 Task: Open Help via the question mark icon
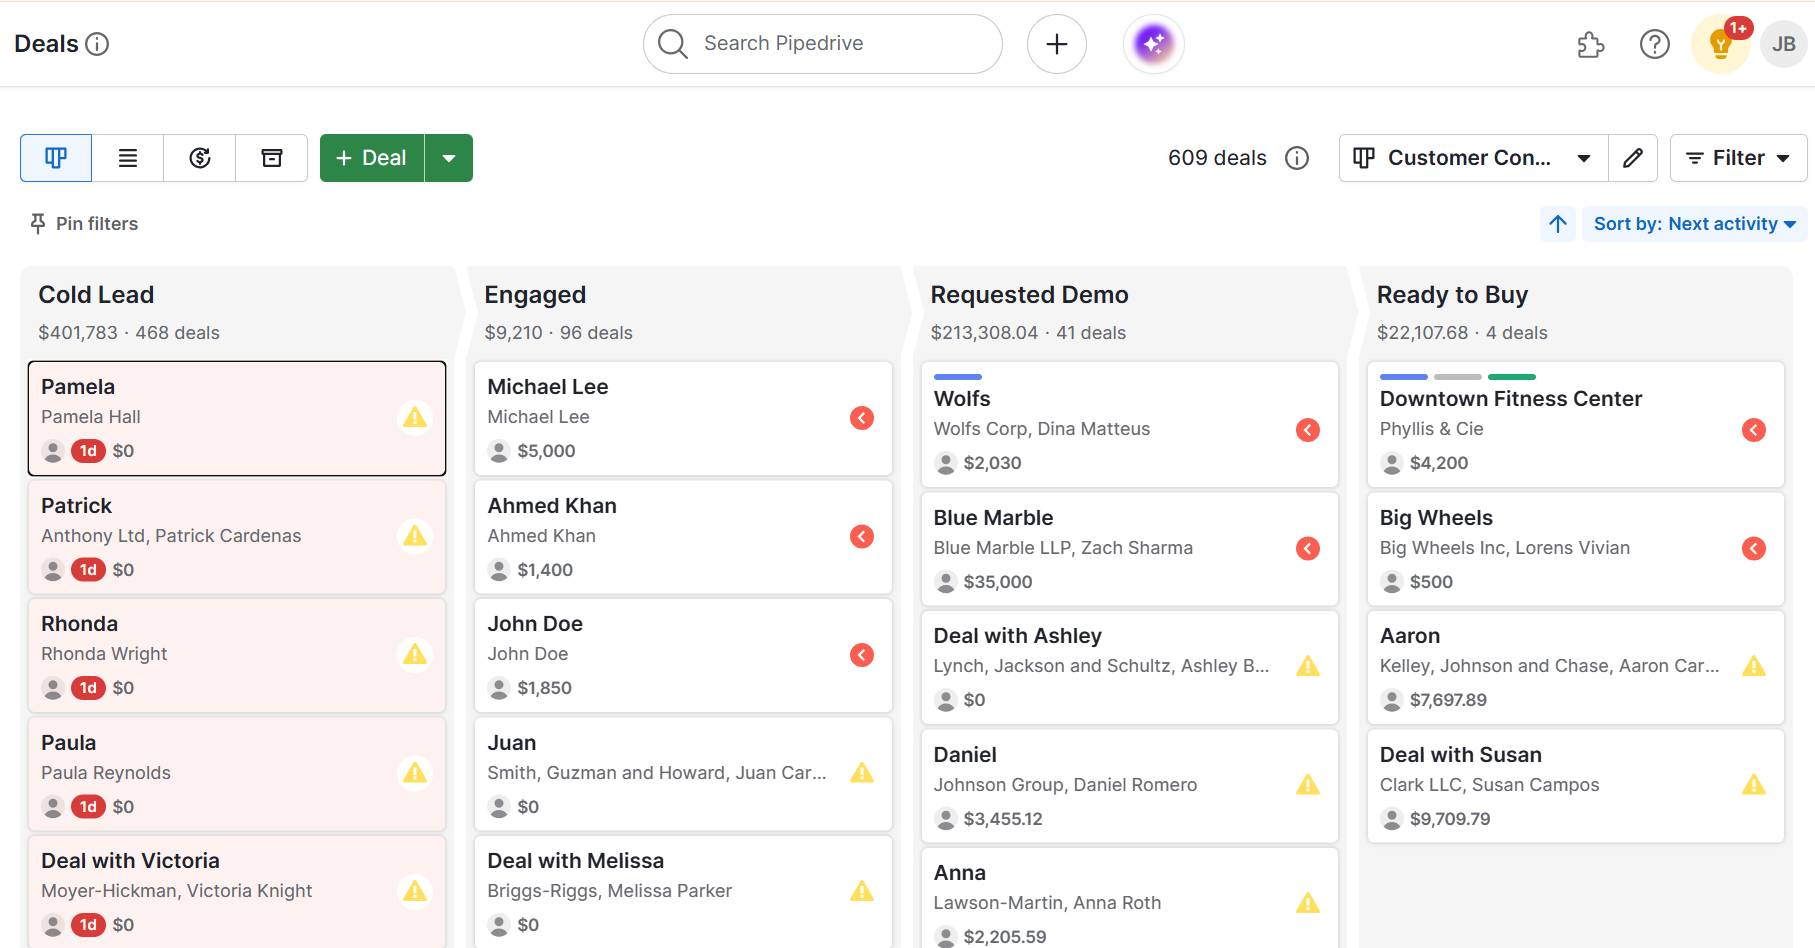pyautogui.click(x=1654, y=44)
